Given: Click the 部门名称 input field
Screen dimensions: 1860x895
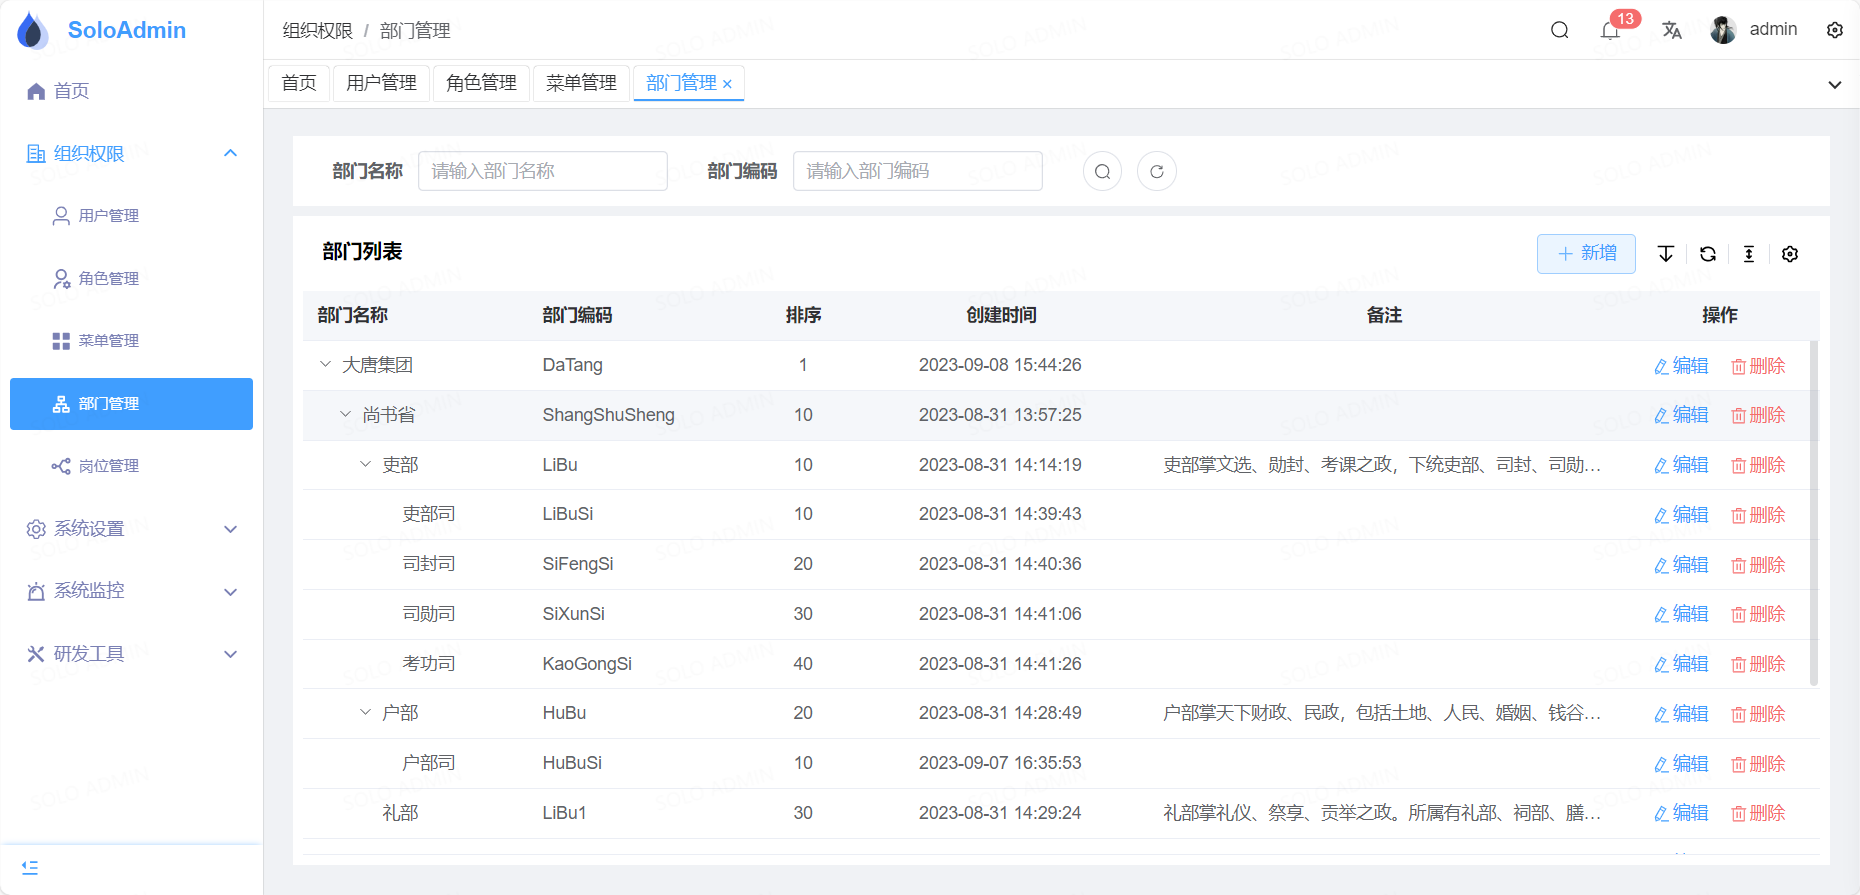Looking at the screenshot, I should click(542, 171).
